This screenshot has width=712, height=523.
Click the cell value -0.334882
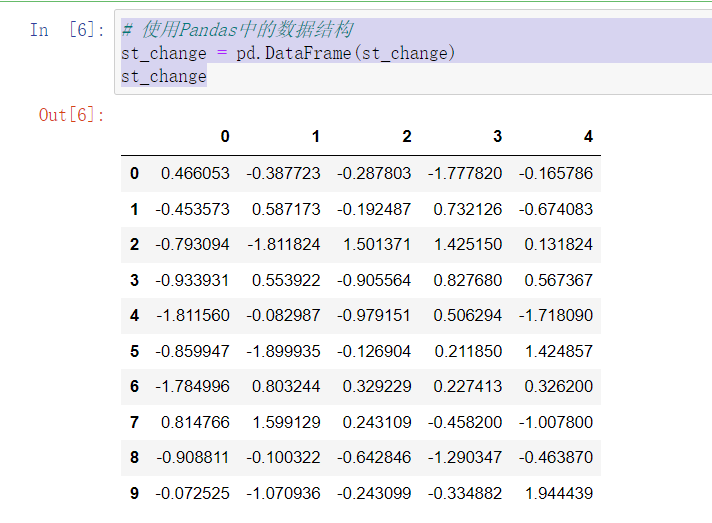point(465,493)
